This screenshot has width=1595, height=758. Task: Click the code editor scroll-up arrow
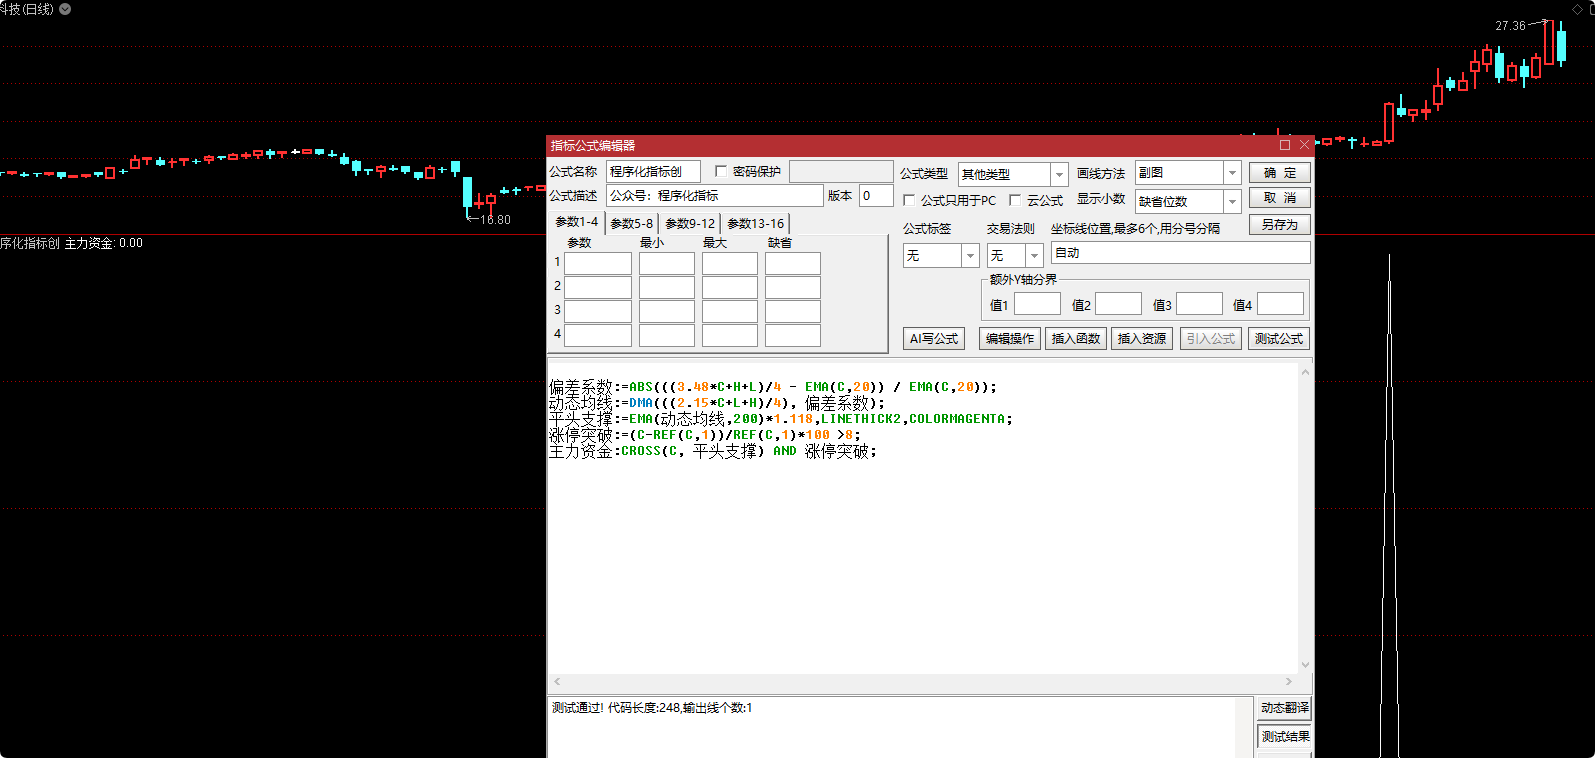coord(1305,372)
